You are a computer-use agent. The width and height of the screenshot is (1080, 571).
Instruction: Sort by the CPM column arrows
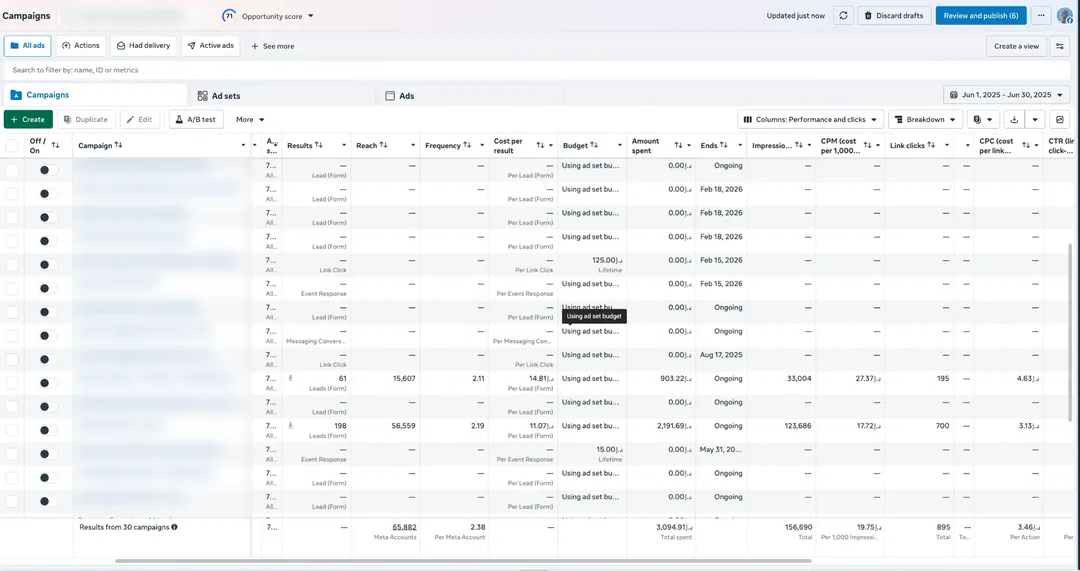tap(867, 145)
